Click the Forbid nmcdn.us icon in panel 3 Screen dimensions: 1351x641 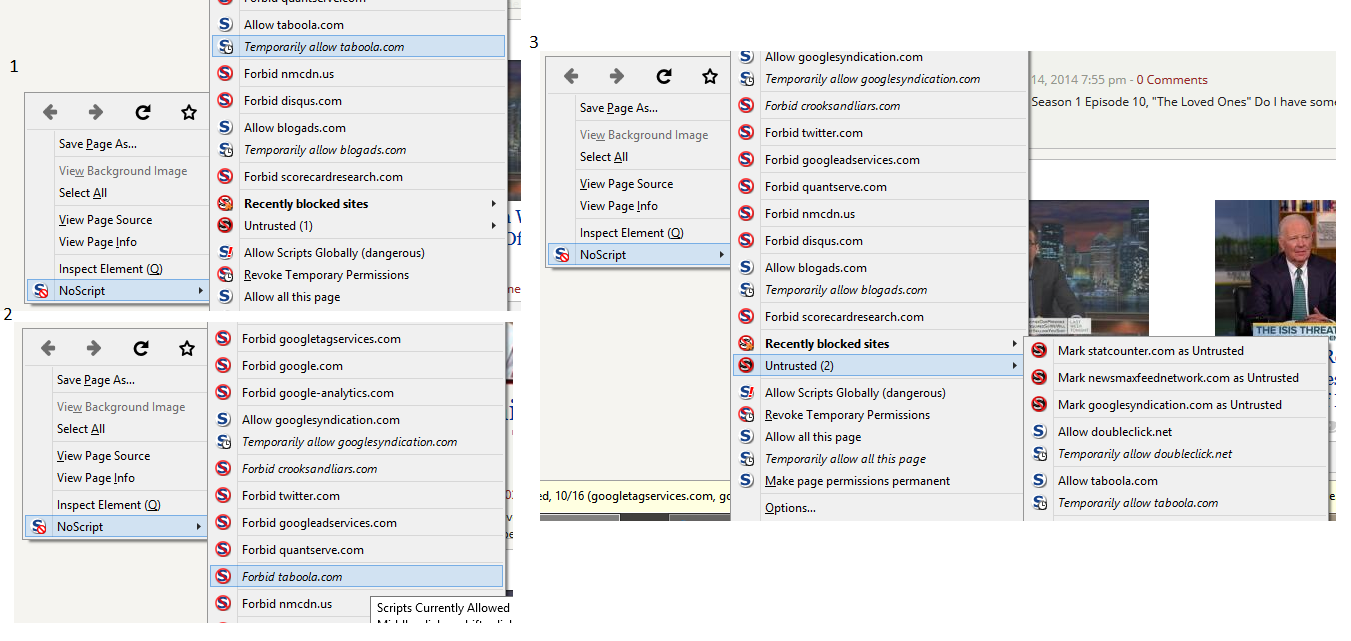point(746,214)
